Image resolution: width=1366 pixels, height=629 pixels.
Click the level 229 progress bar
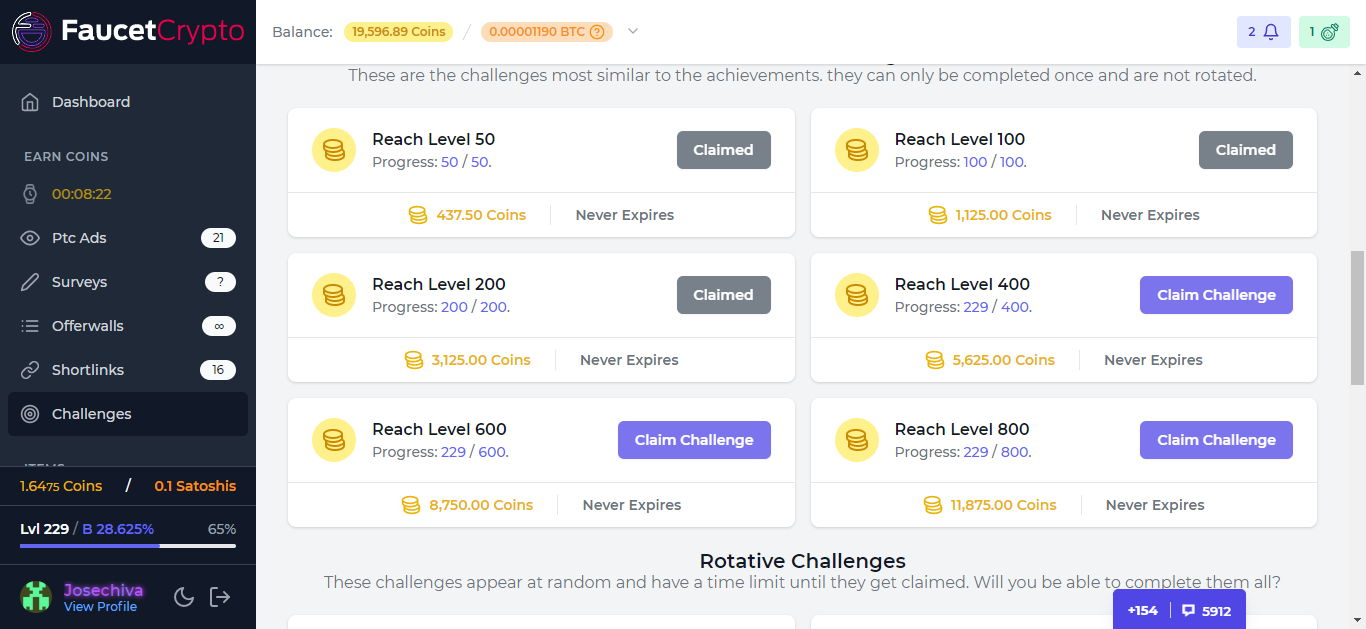click(x=128, y=546)
